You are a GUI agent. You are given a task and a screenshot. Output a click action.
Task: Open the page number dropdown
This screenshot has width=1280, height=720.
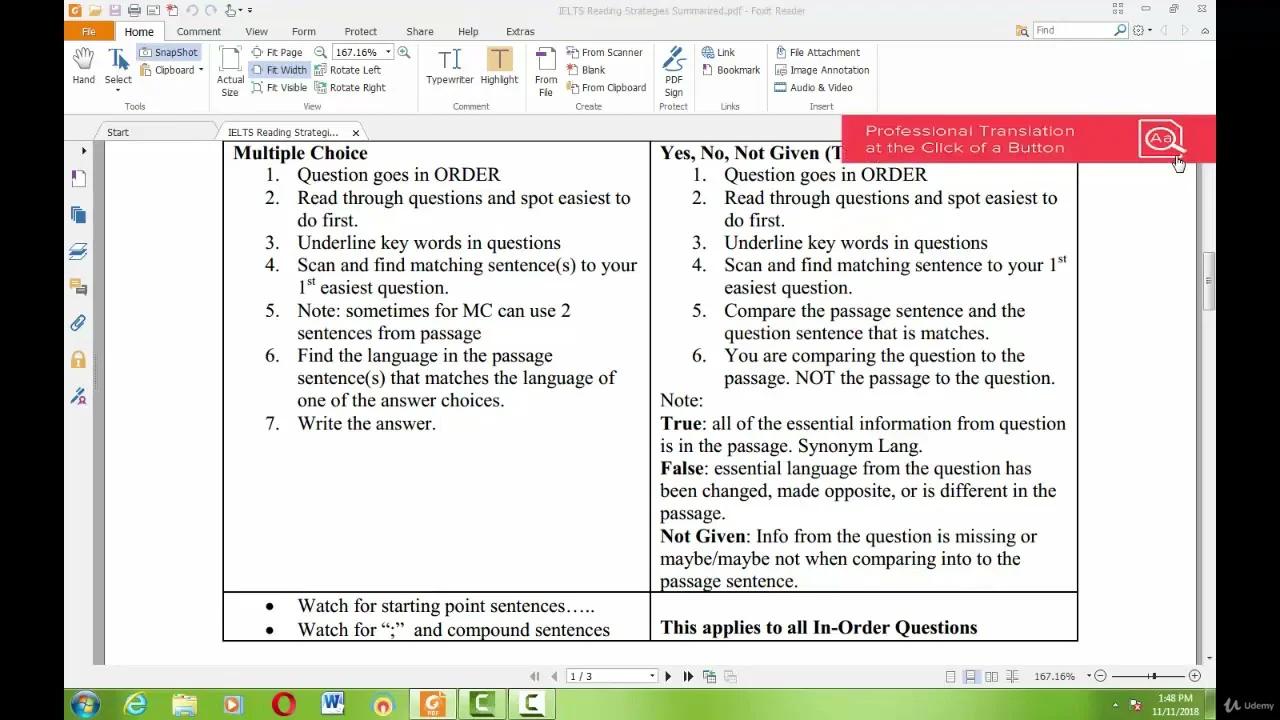pyautogui.click(x=652, y=676)
